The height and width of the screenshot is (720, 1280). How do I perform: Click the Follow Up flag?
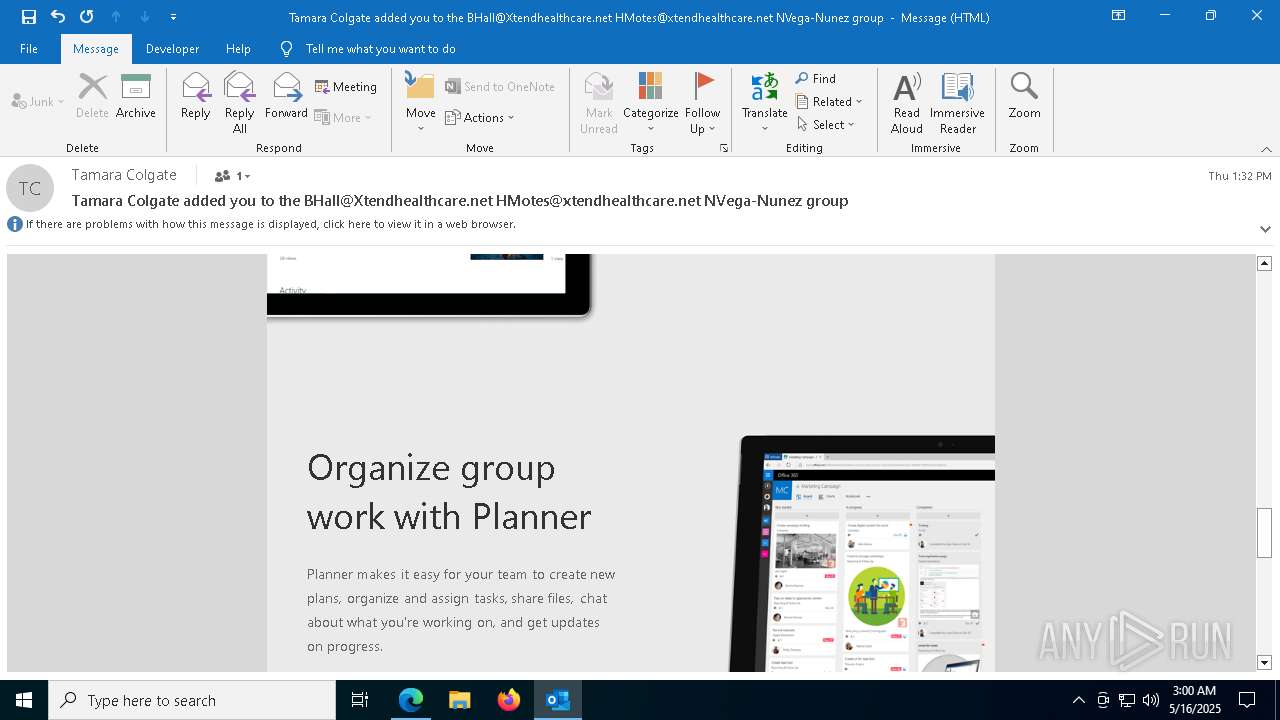coord(703,102)
